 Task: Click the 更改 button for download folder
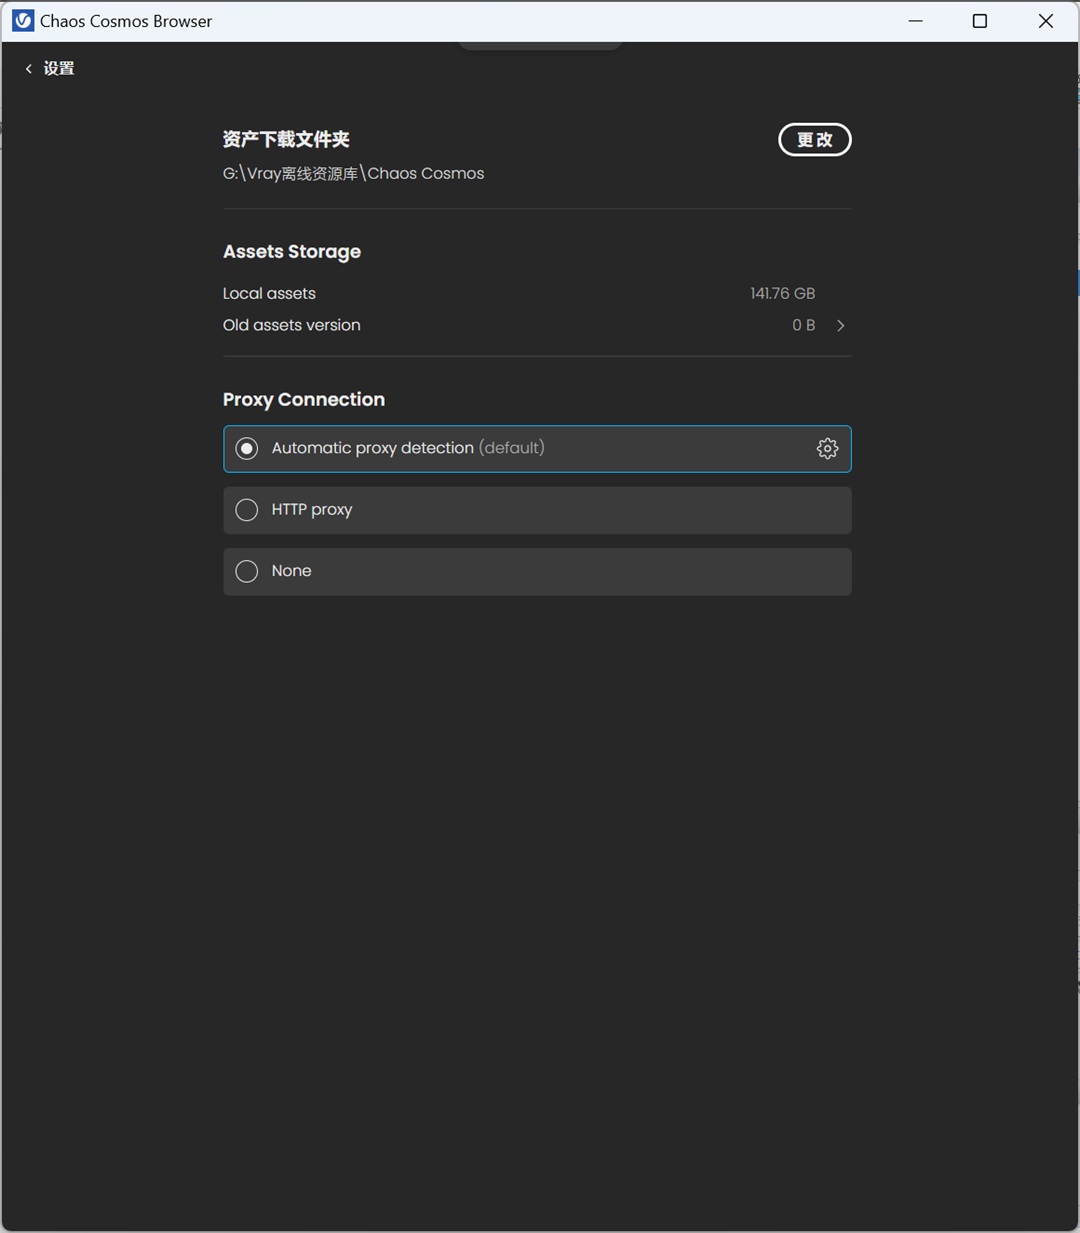pyautogui.click(x=815, y=140)
